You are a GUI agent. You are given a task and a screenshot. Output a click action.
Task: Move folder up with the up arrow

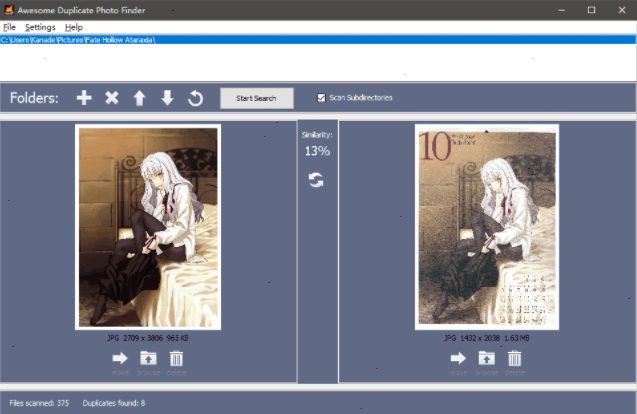coord(139,98)
